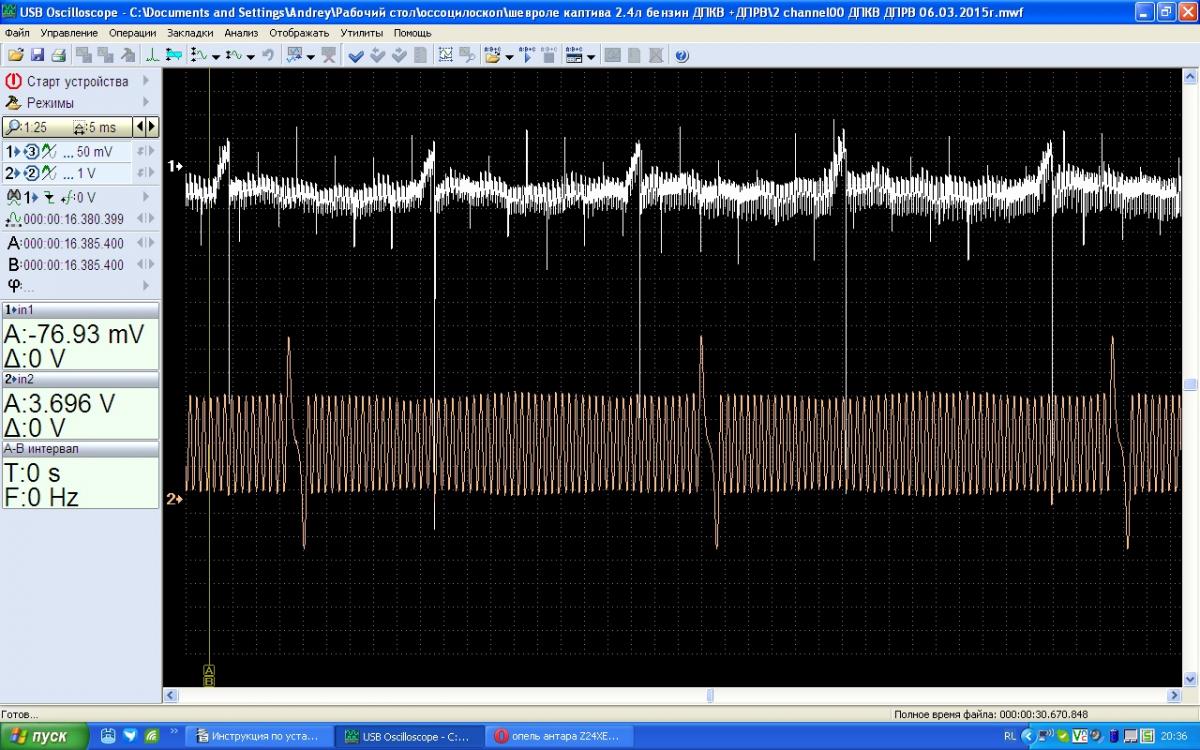Click the blue checkmark toolbar icon

(355, 56)
